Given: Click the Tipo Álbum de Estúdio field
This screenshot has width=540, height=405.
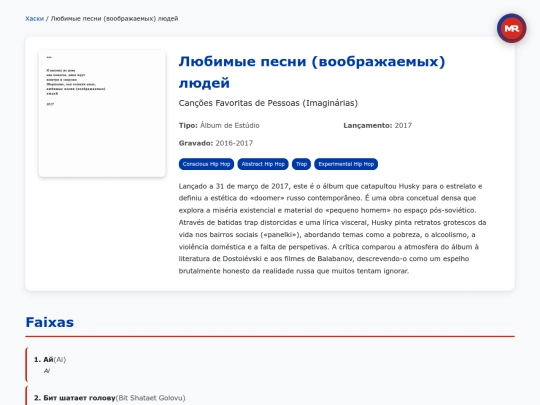Looking at the screenshot, I should pyautogui.click(x=219, y=125).
